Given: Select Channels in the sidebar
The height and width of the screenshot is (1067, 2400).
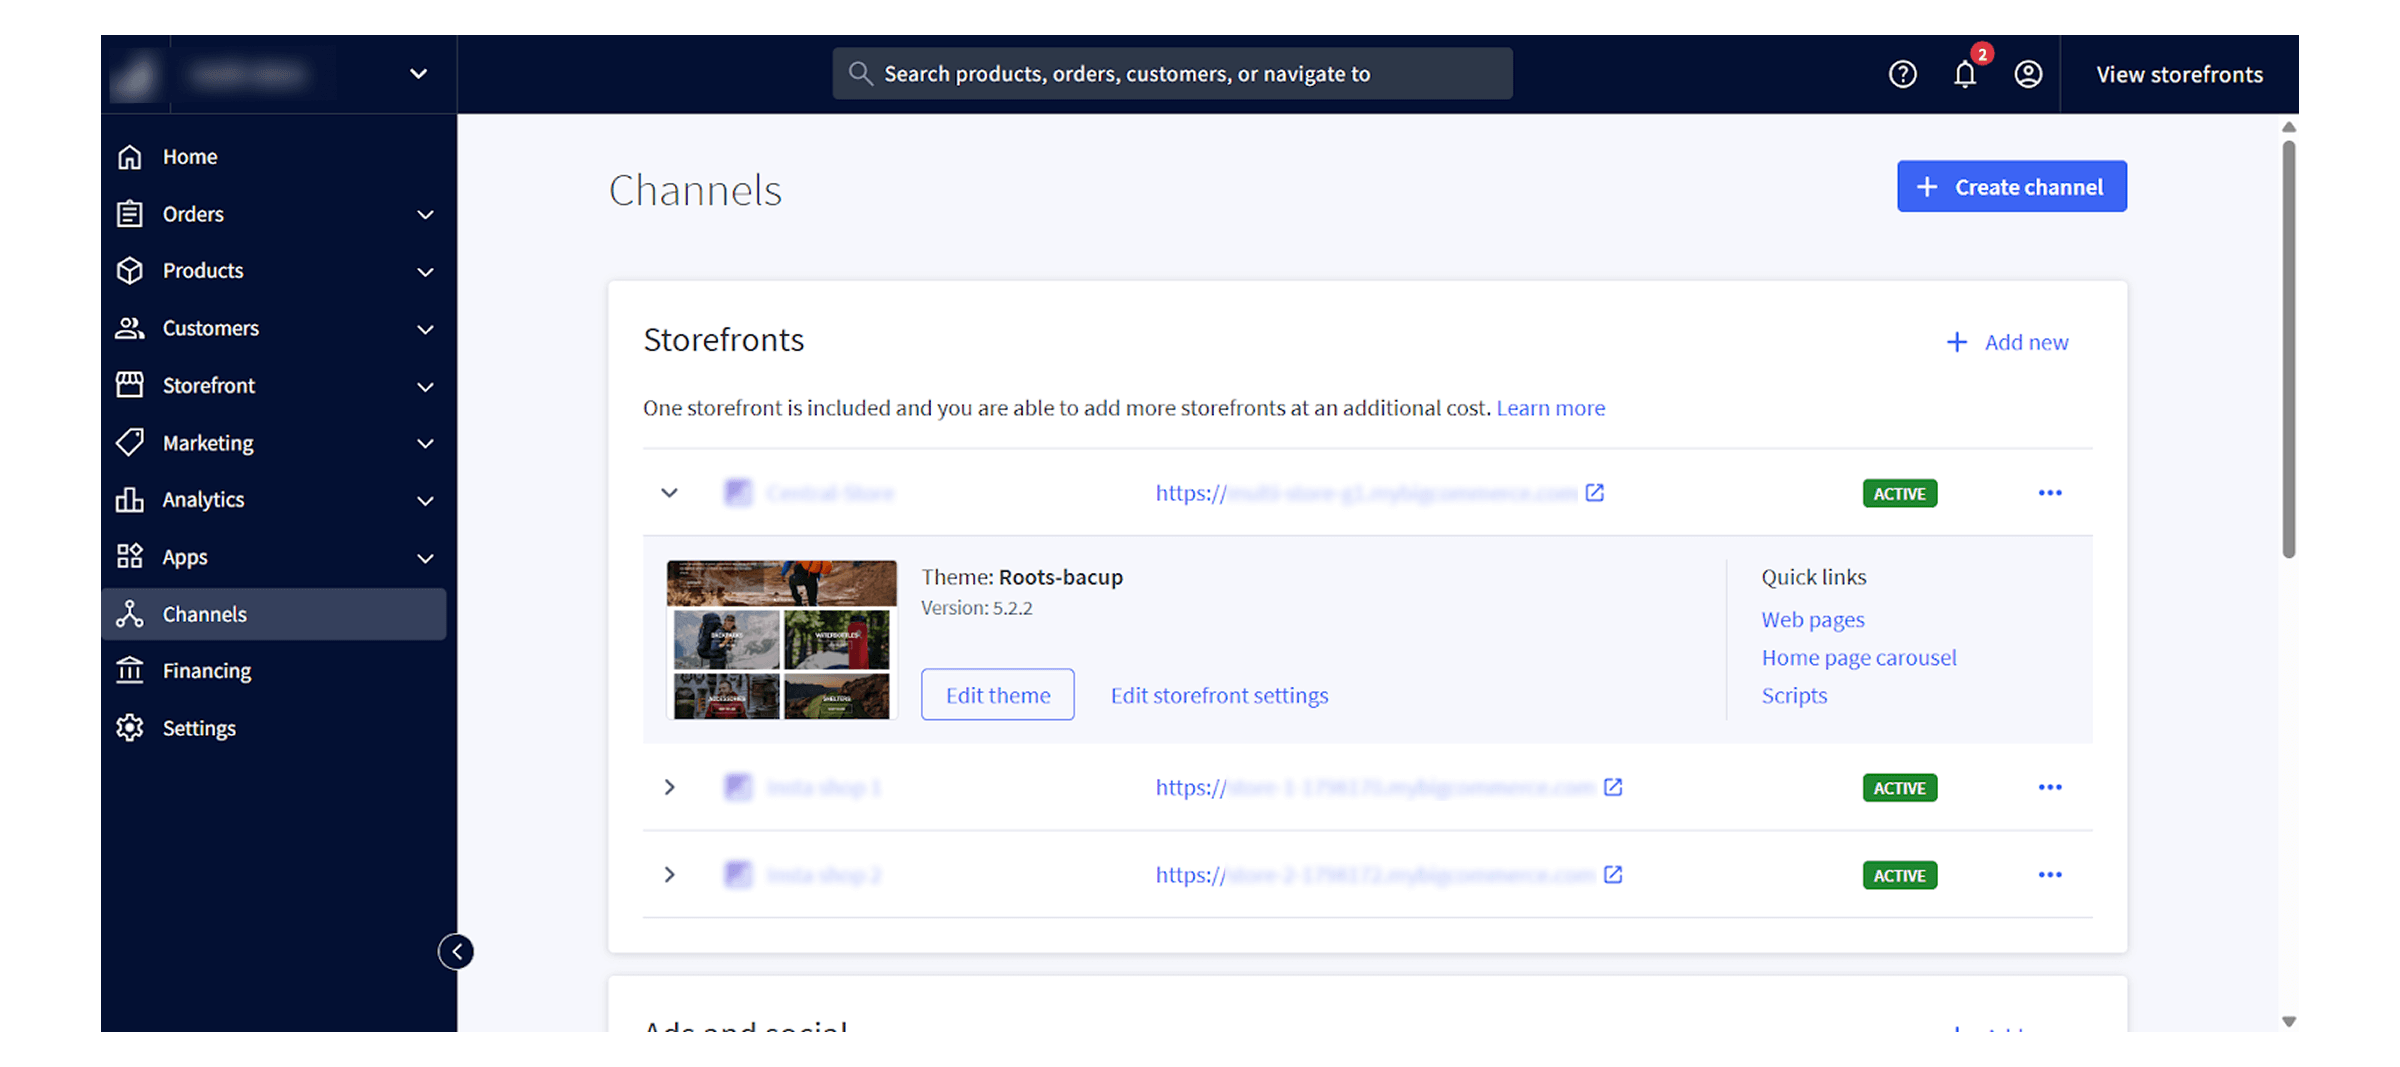Looking at the screenshot, I should click(204, 613).
